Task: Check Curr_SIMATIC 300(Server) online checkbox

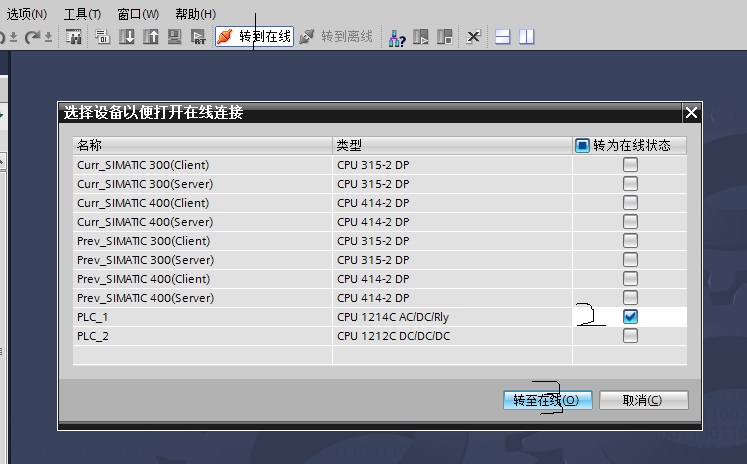Action: click(630, 184)
